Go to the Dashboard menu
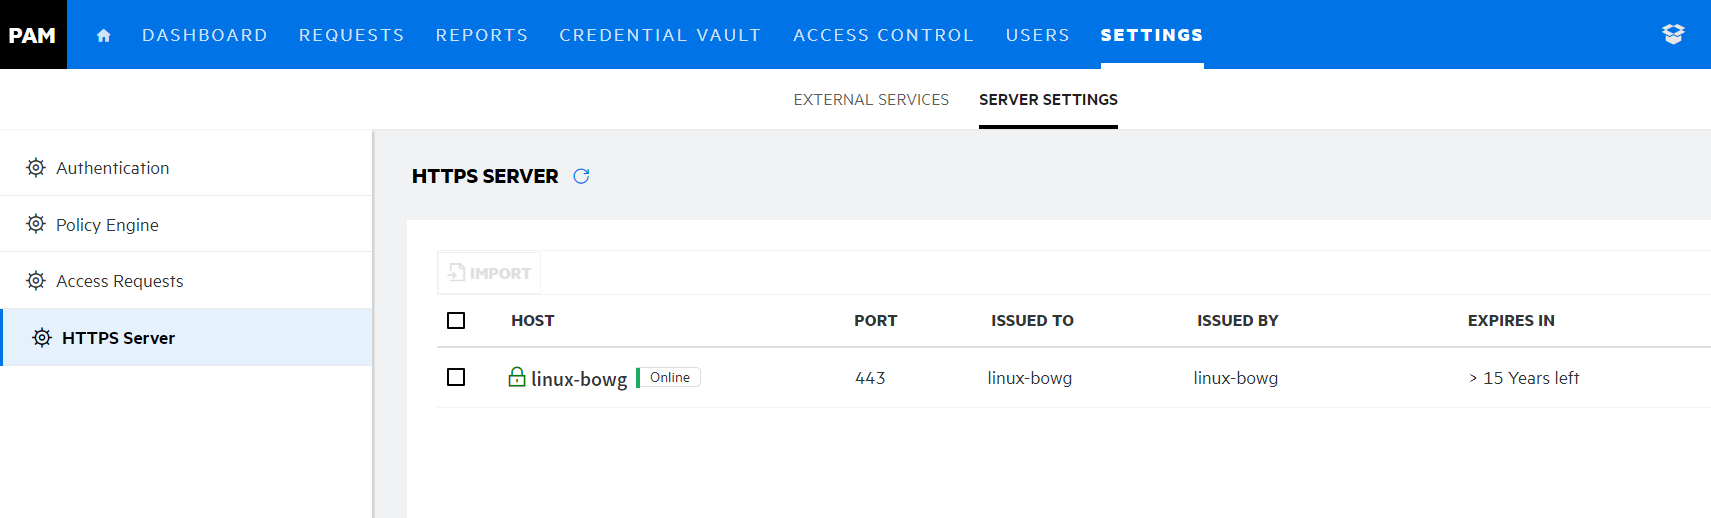 tap(205, 35)
